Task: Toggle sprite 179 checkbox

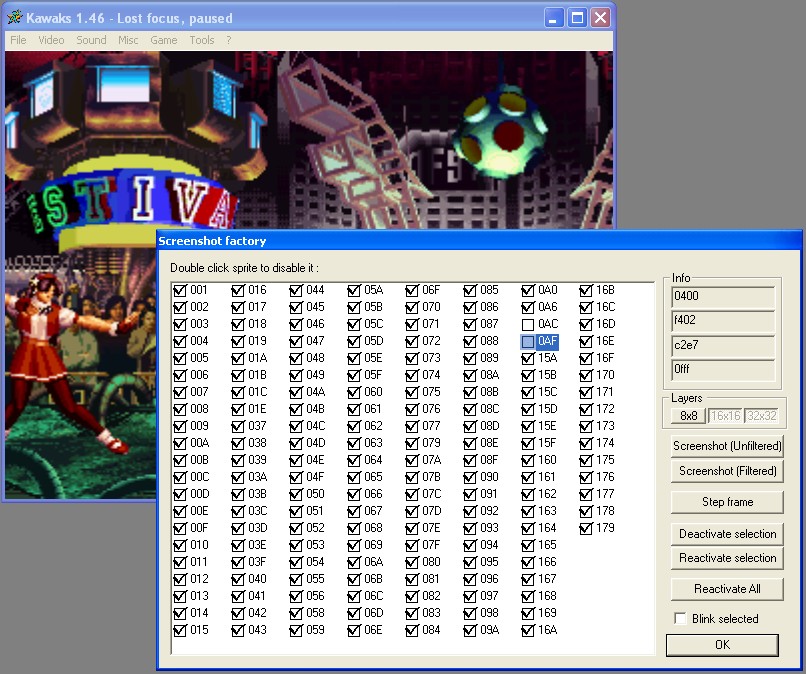Action: click(x=586, y=528)
